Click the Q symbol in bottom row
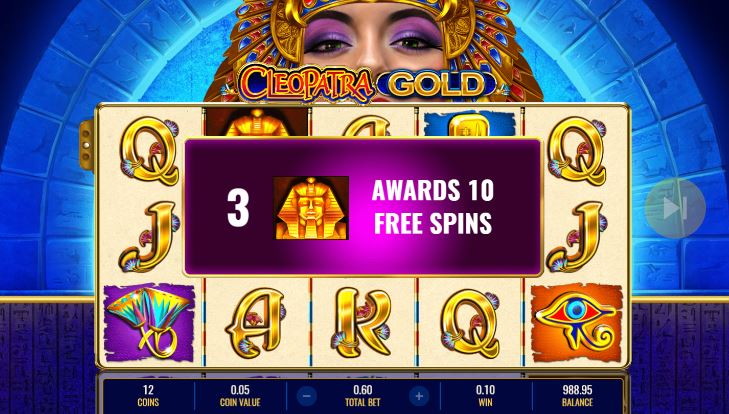The image size is (729, 414). [471, 323]
